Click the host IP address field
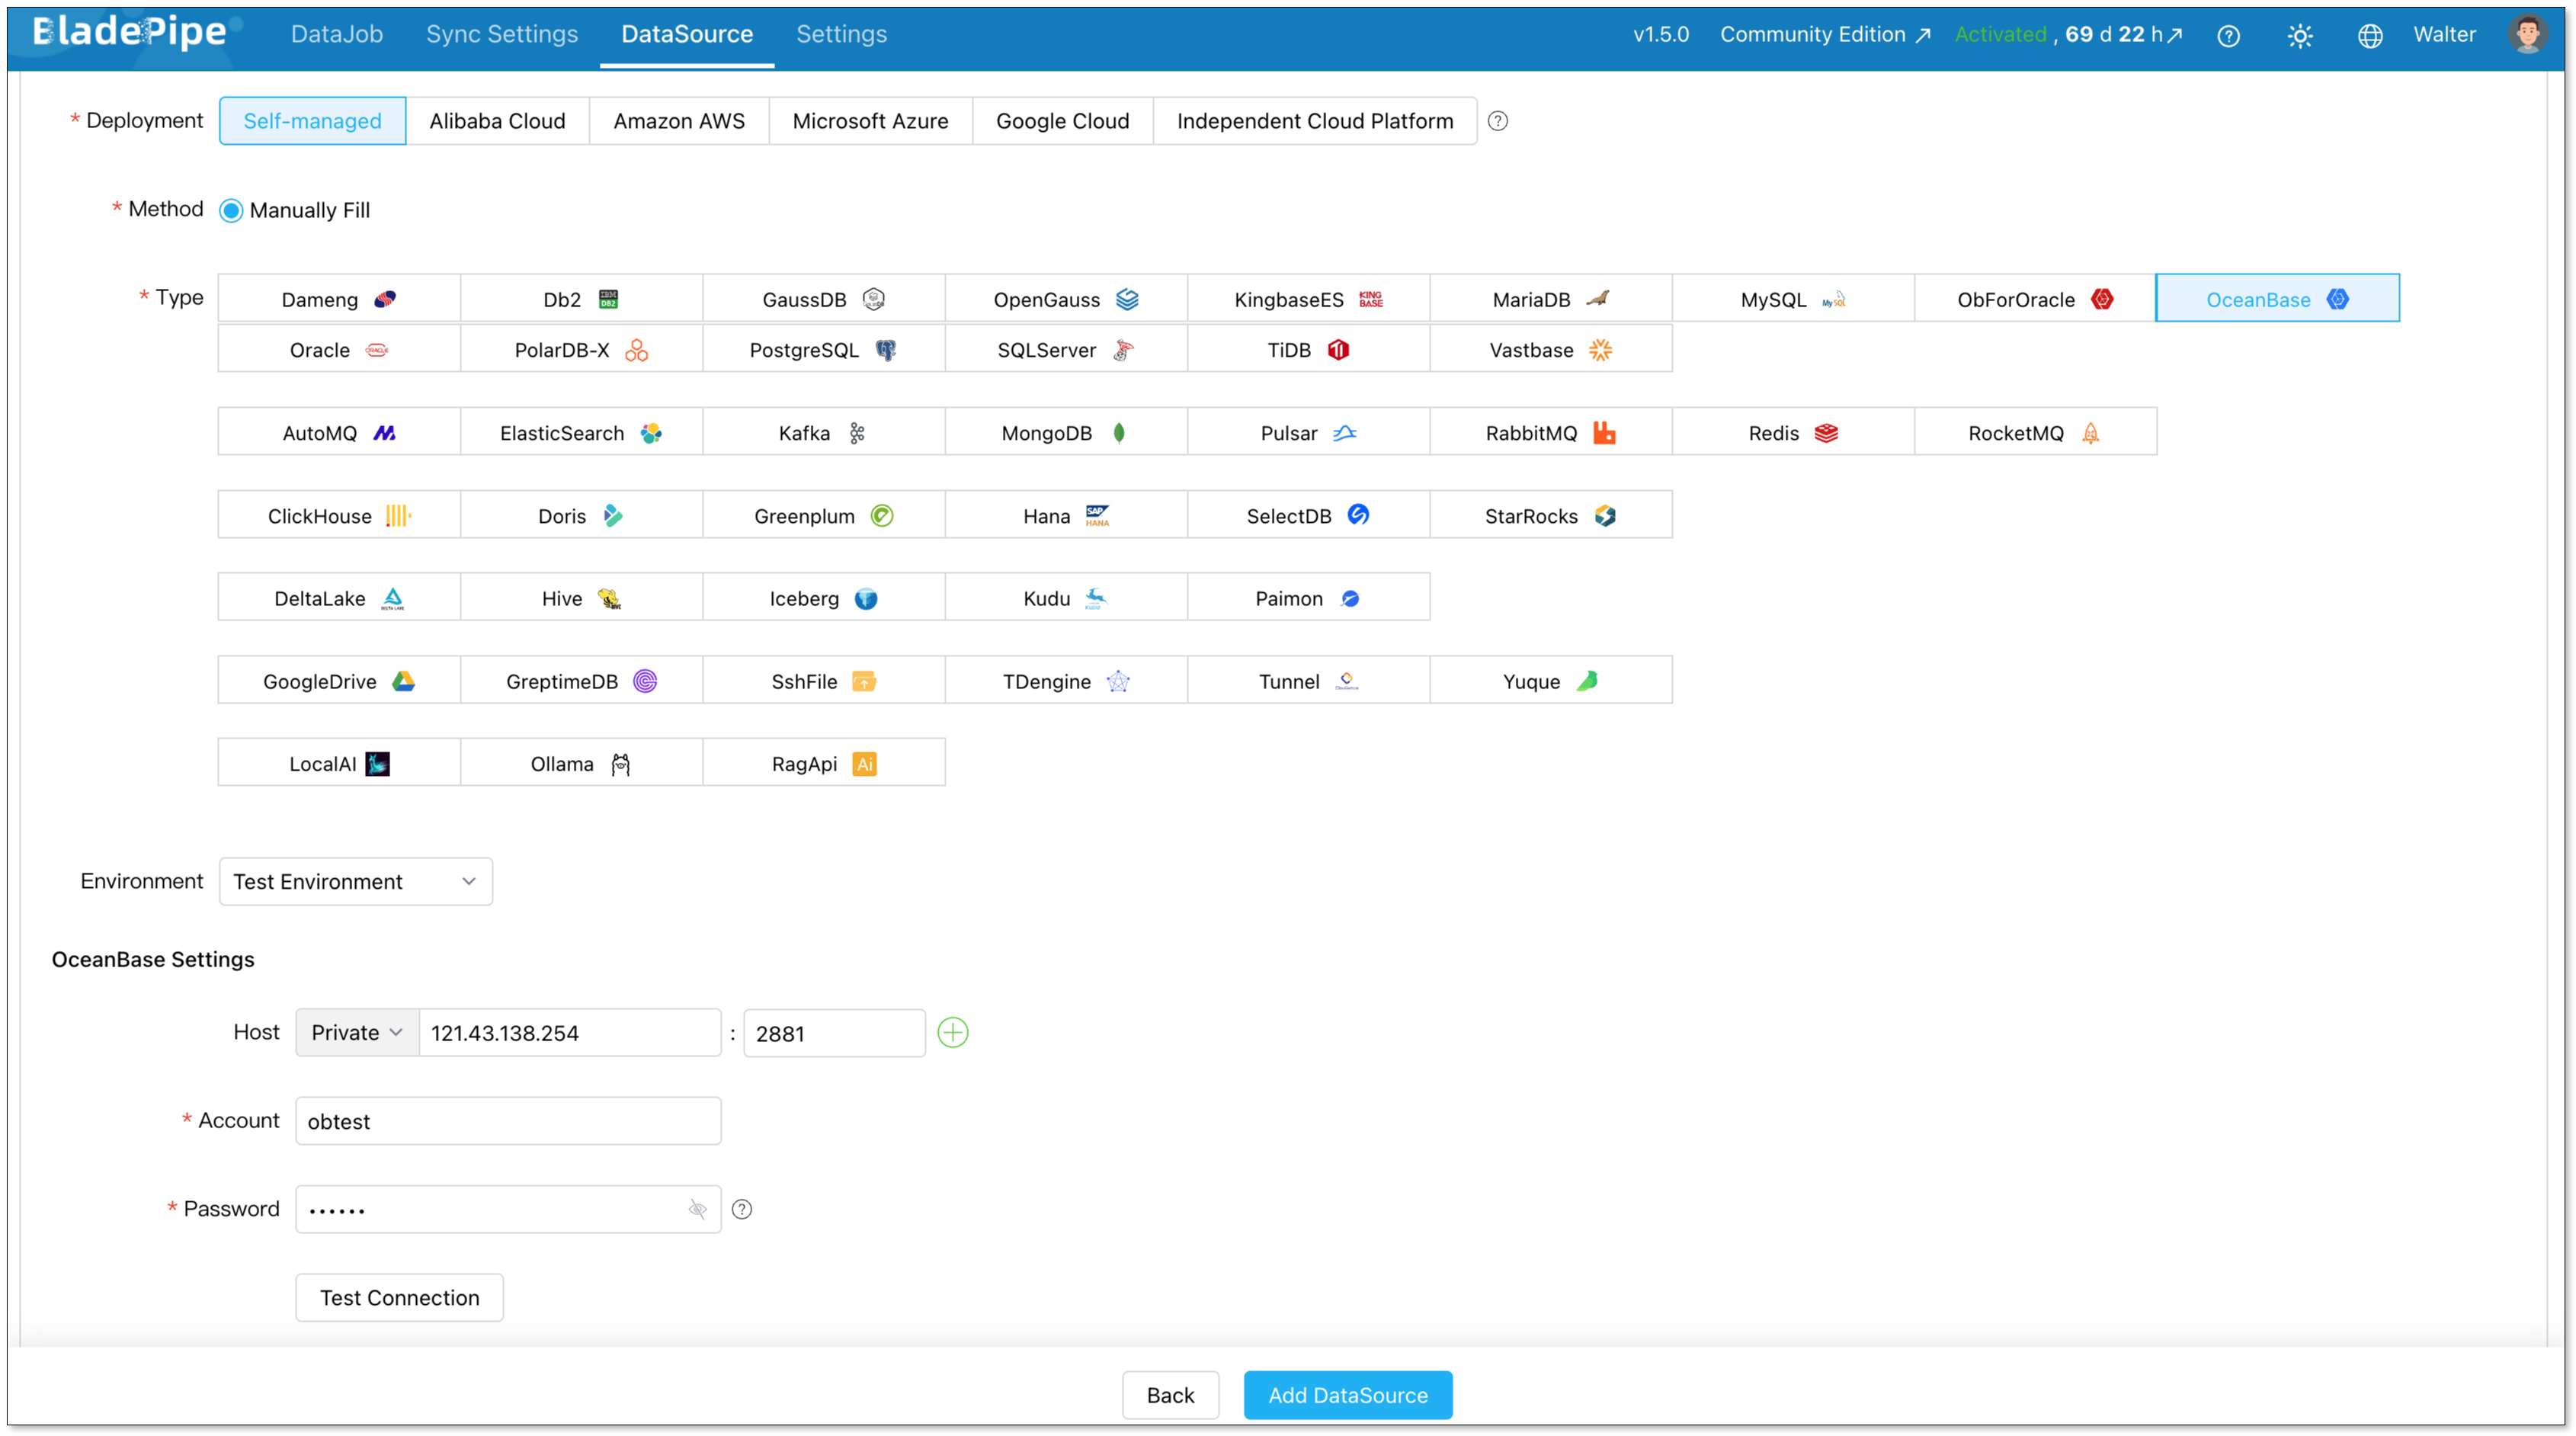2576x1436 pixels. tap(570, 1032)
